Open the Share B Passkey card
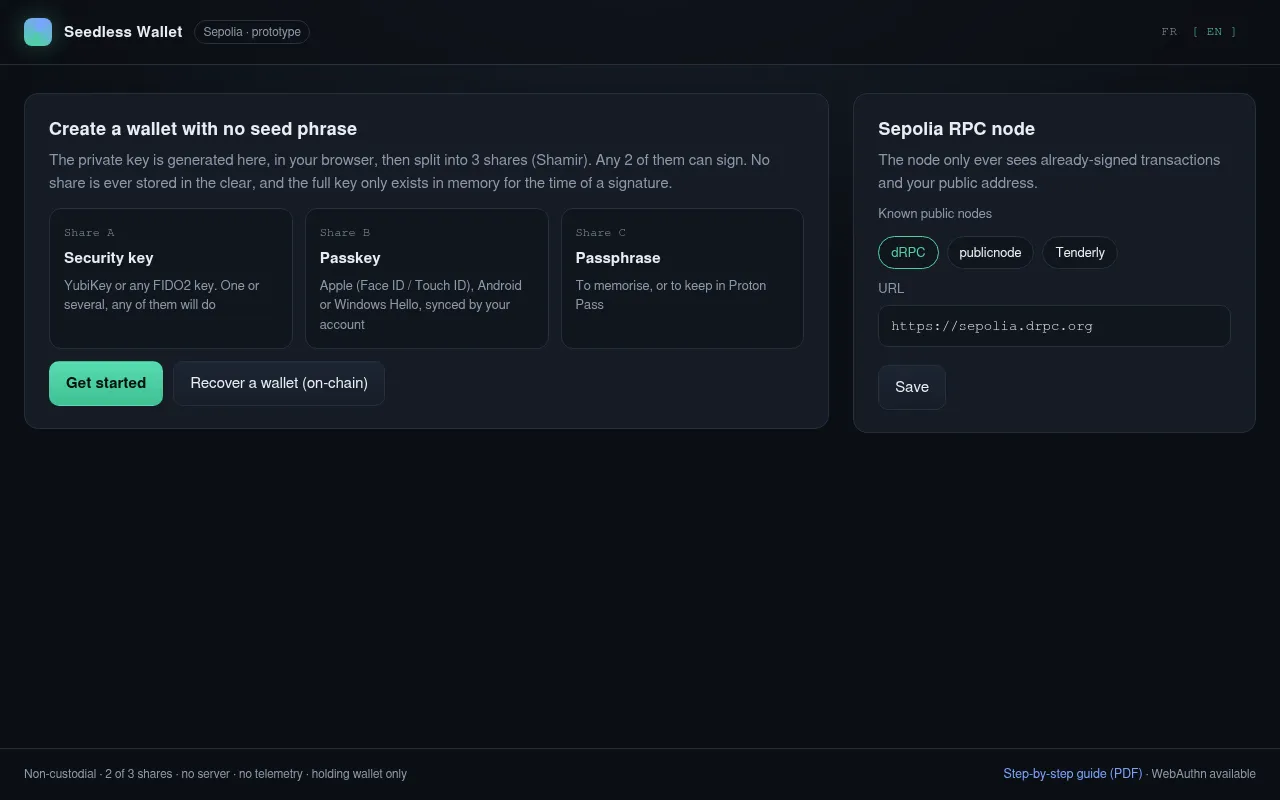 [x=427, y=278]
